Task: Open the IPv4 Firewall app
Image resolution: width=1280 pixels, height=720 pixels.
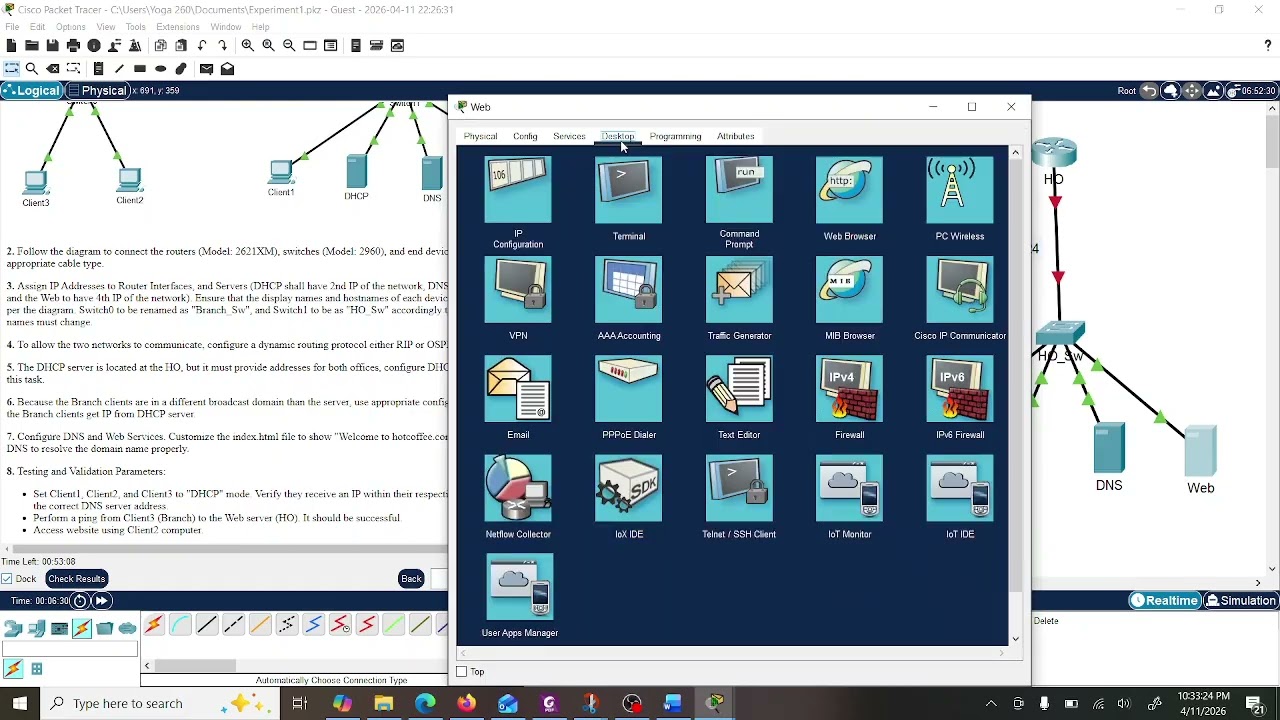Action: [849, 389]
